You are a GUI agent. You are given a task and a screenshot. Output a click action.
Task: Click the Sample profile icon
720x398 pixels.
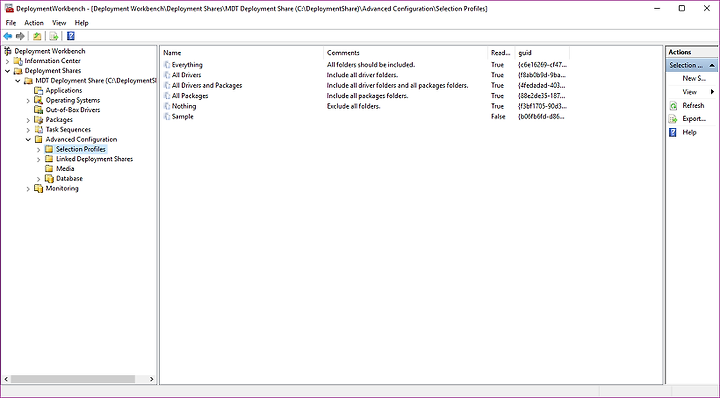pos(167,117)
